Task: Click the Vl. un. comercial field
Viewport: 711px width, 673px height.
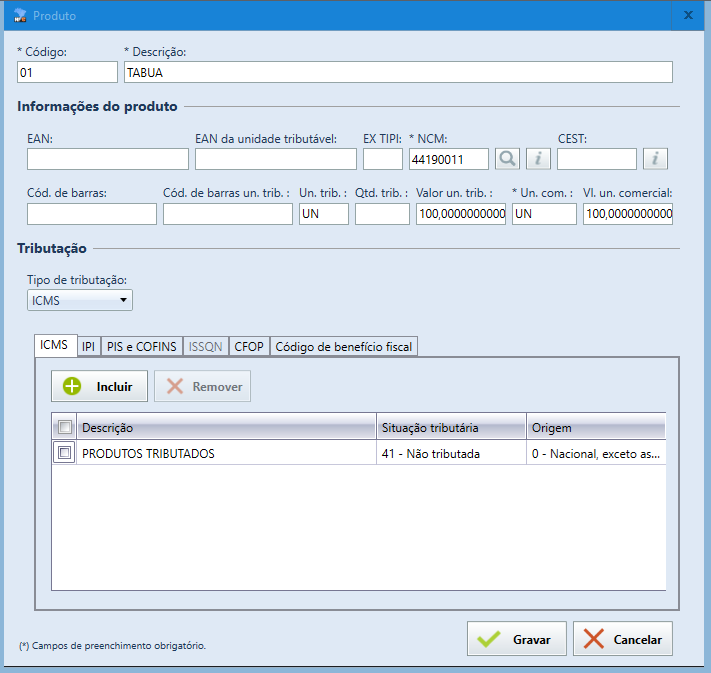Action: (628, 214)
